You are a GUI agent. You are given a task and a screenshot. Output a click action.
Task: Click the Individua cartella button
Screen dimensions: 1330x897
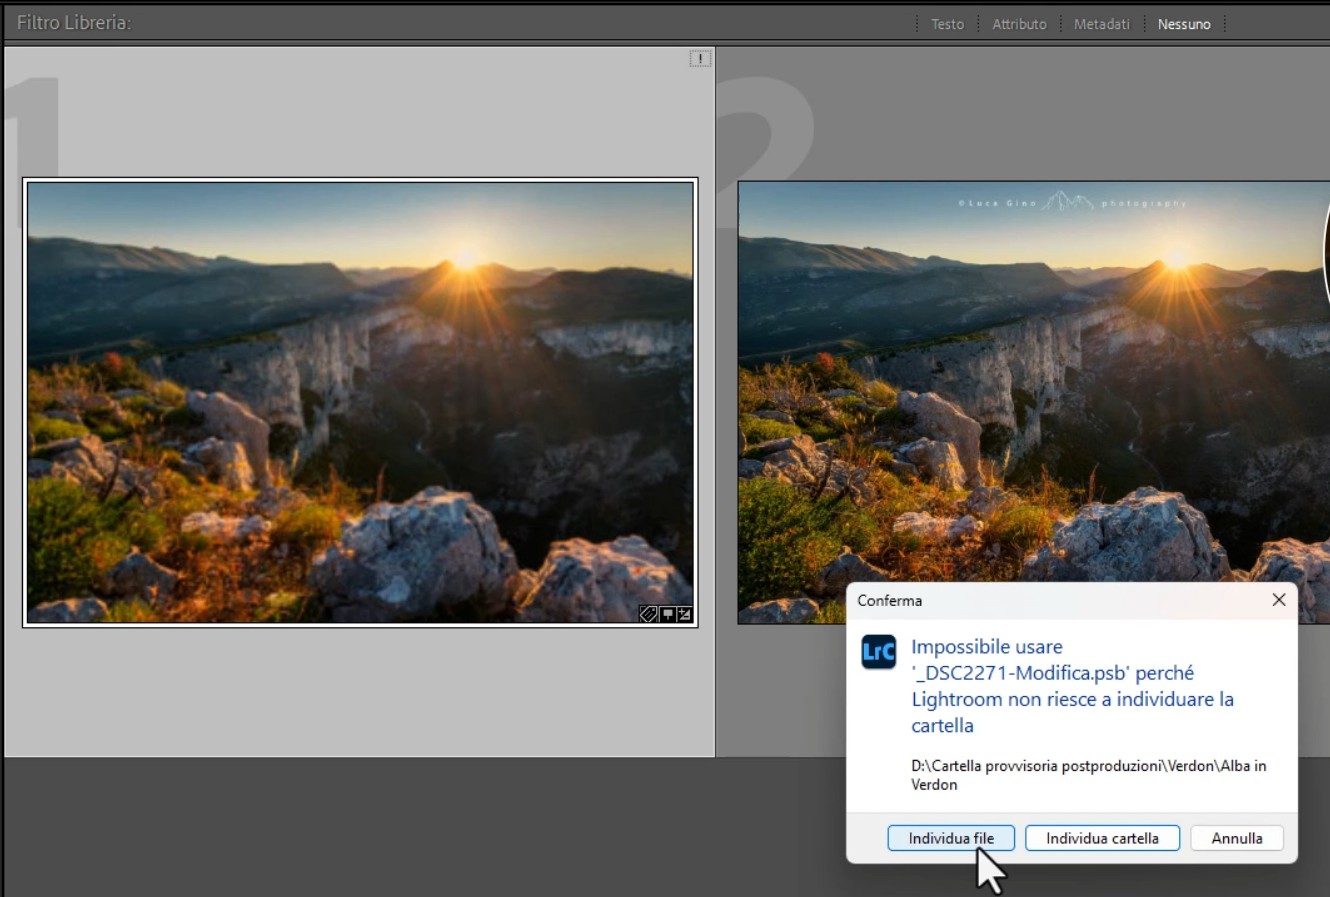pyautogui.click(x=1102, y=838)
